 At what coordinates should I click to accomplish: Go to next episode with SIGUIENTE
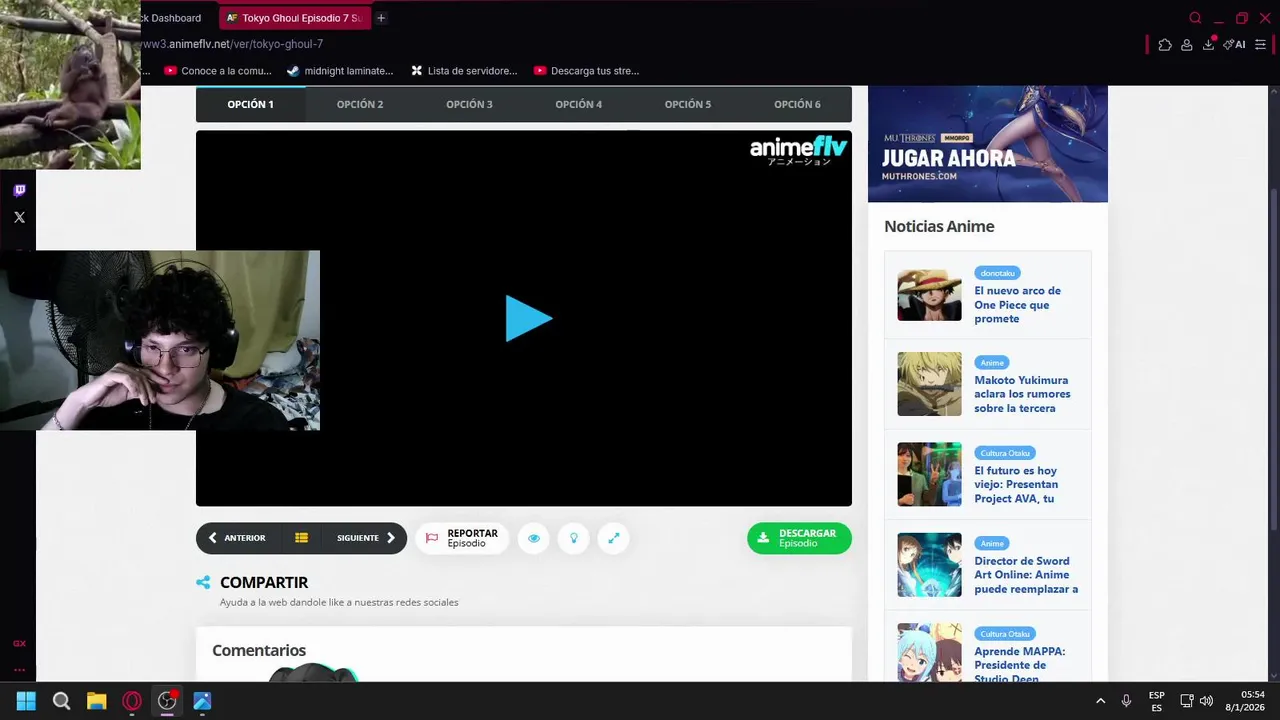click(366, 538)
